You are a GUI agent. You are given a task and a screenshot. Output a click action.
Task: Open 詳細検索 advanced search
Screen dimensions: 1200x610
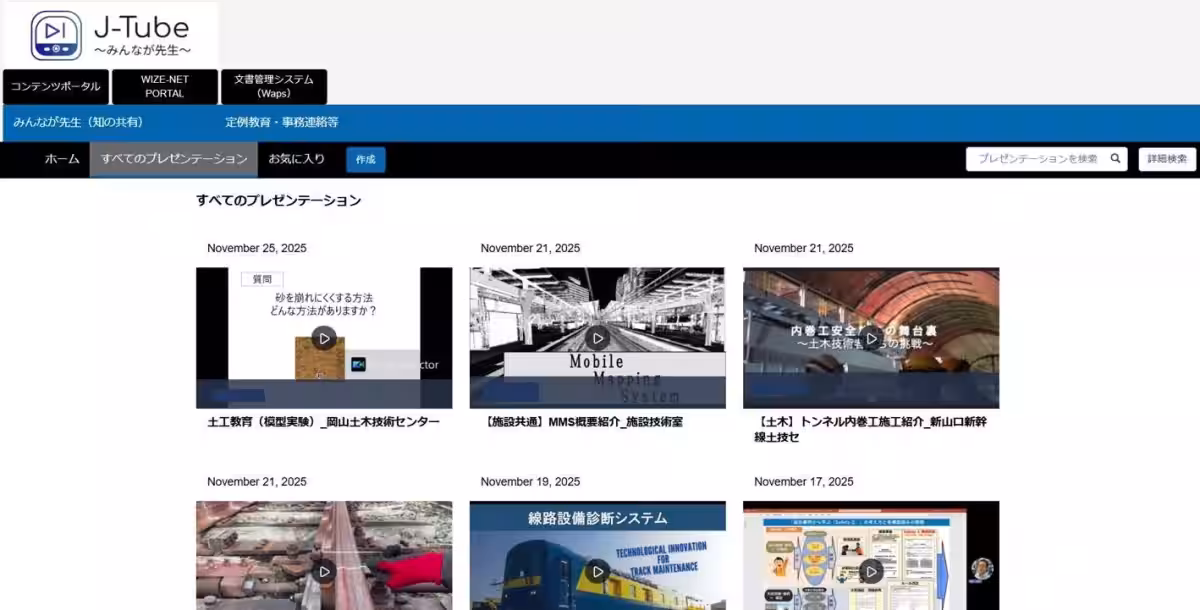tap(1167, 159)
